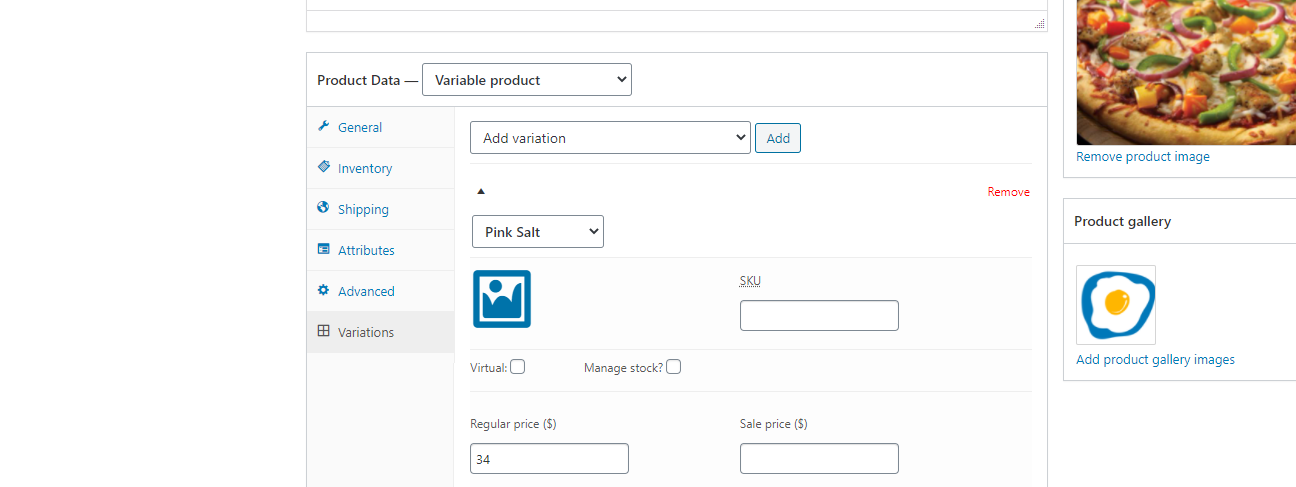Open the Variable product type dropdown
The width and height of the screenshot is (1296, 487).
click(x=527, y=80)
